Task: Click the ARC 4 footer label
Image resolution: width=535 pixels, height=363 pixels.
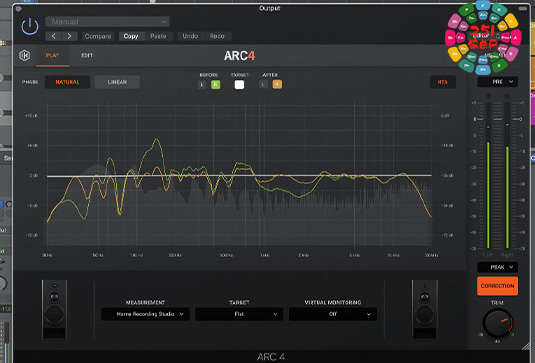Action: [271, 357]
